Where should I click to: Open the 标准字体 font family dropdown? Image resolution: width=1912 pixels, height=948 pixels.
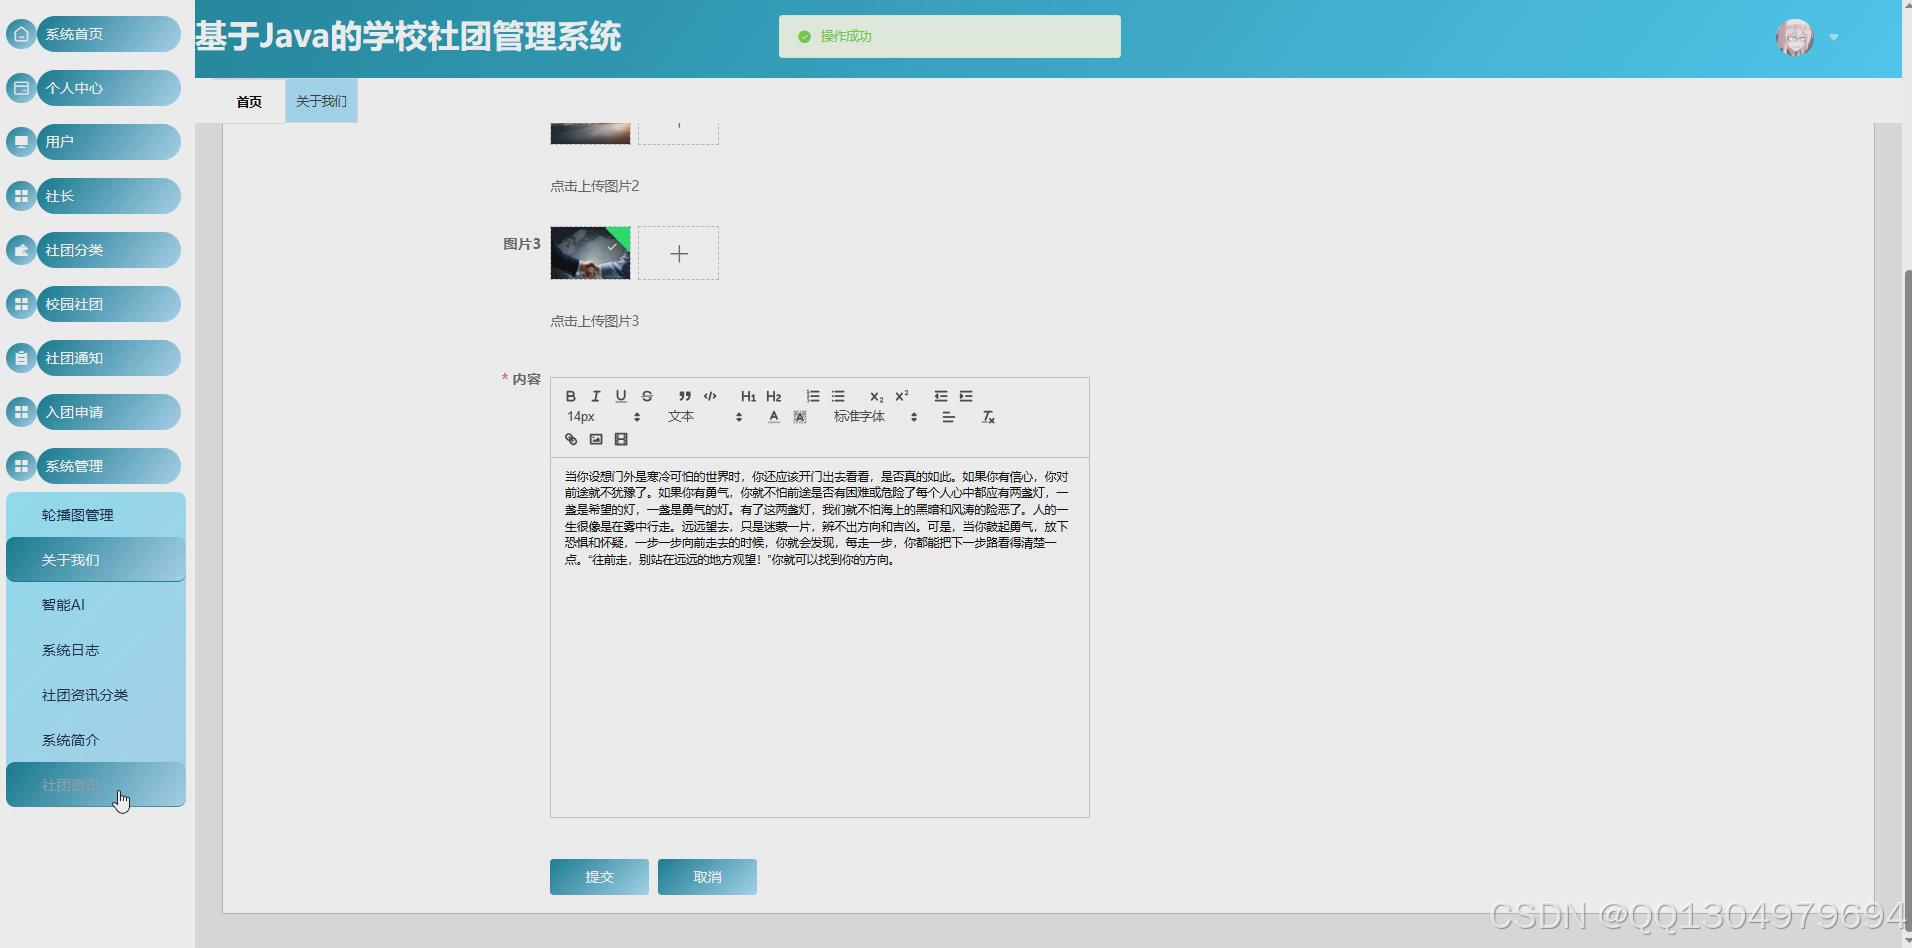[x=872, y=417]
